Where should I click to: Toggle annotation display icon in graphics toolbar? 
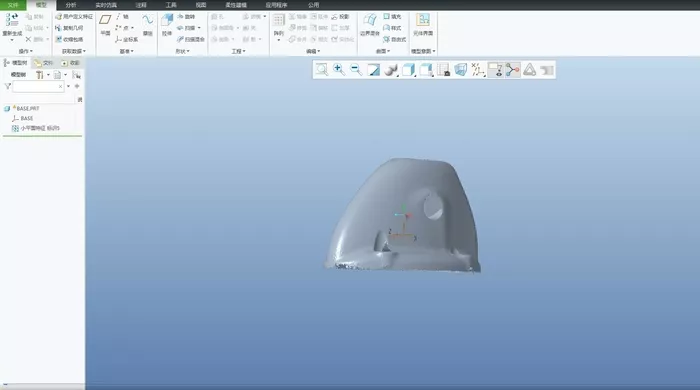tap(496, 70)
